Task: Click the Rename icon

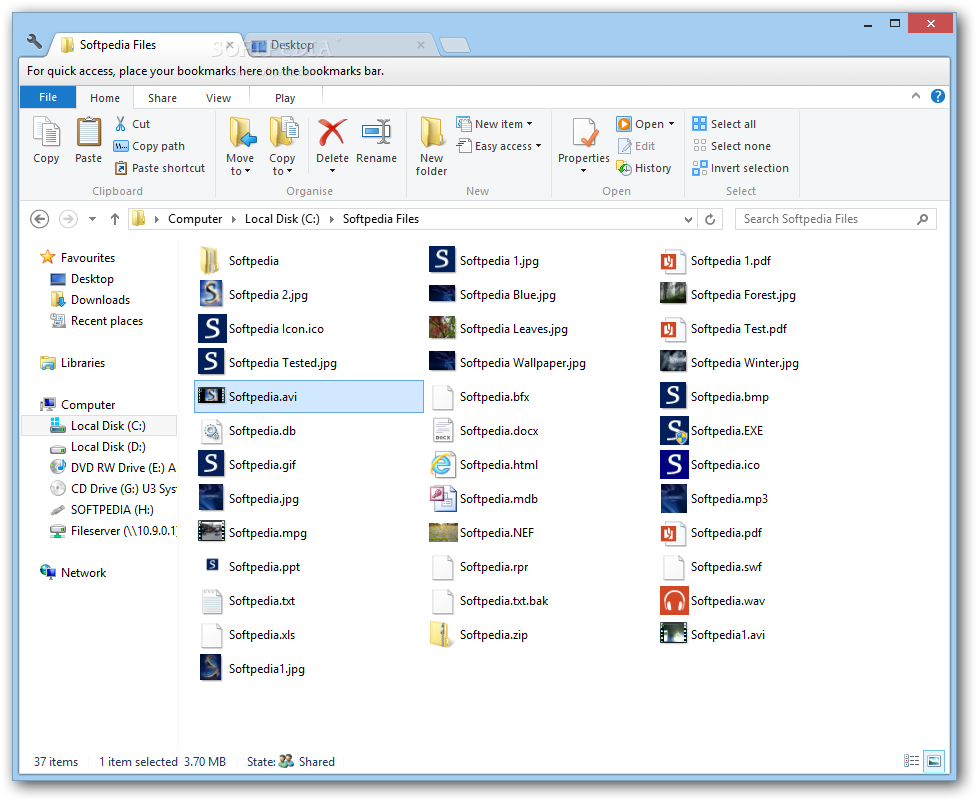Action: (376, 132)
